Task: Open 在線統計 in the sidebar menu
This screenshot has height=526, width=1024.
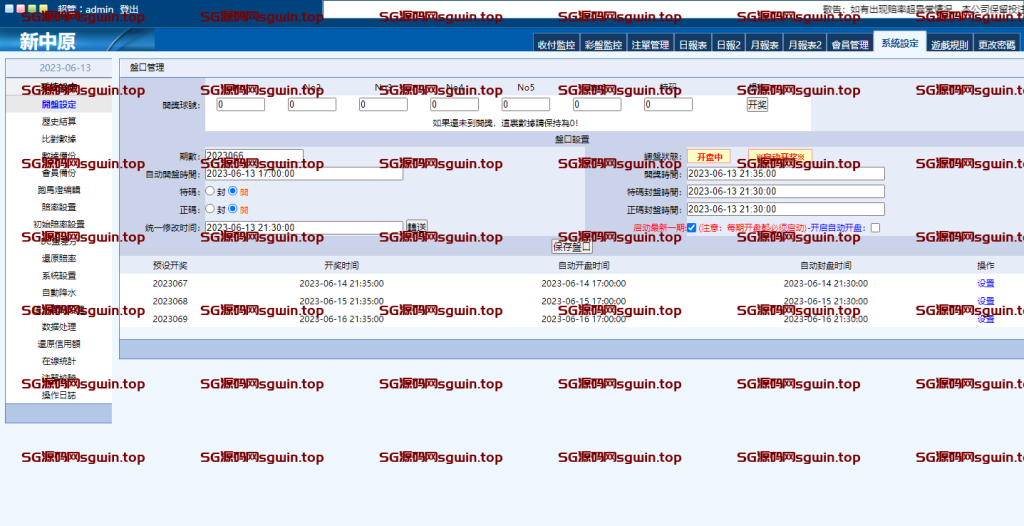Action: coord(58,360)
